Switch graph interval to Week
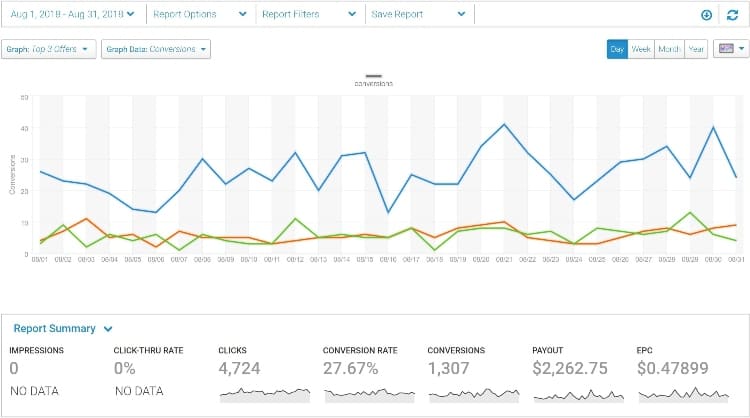The image size is (750, 418). point(641,49)
